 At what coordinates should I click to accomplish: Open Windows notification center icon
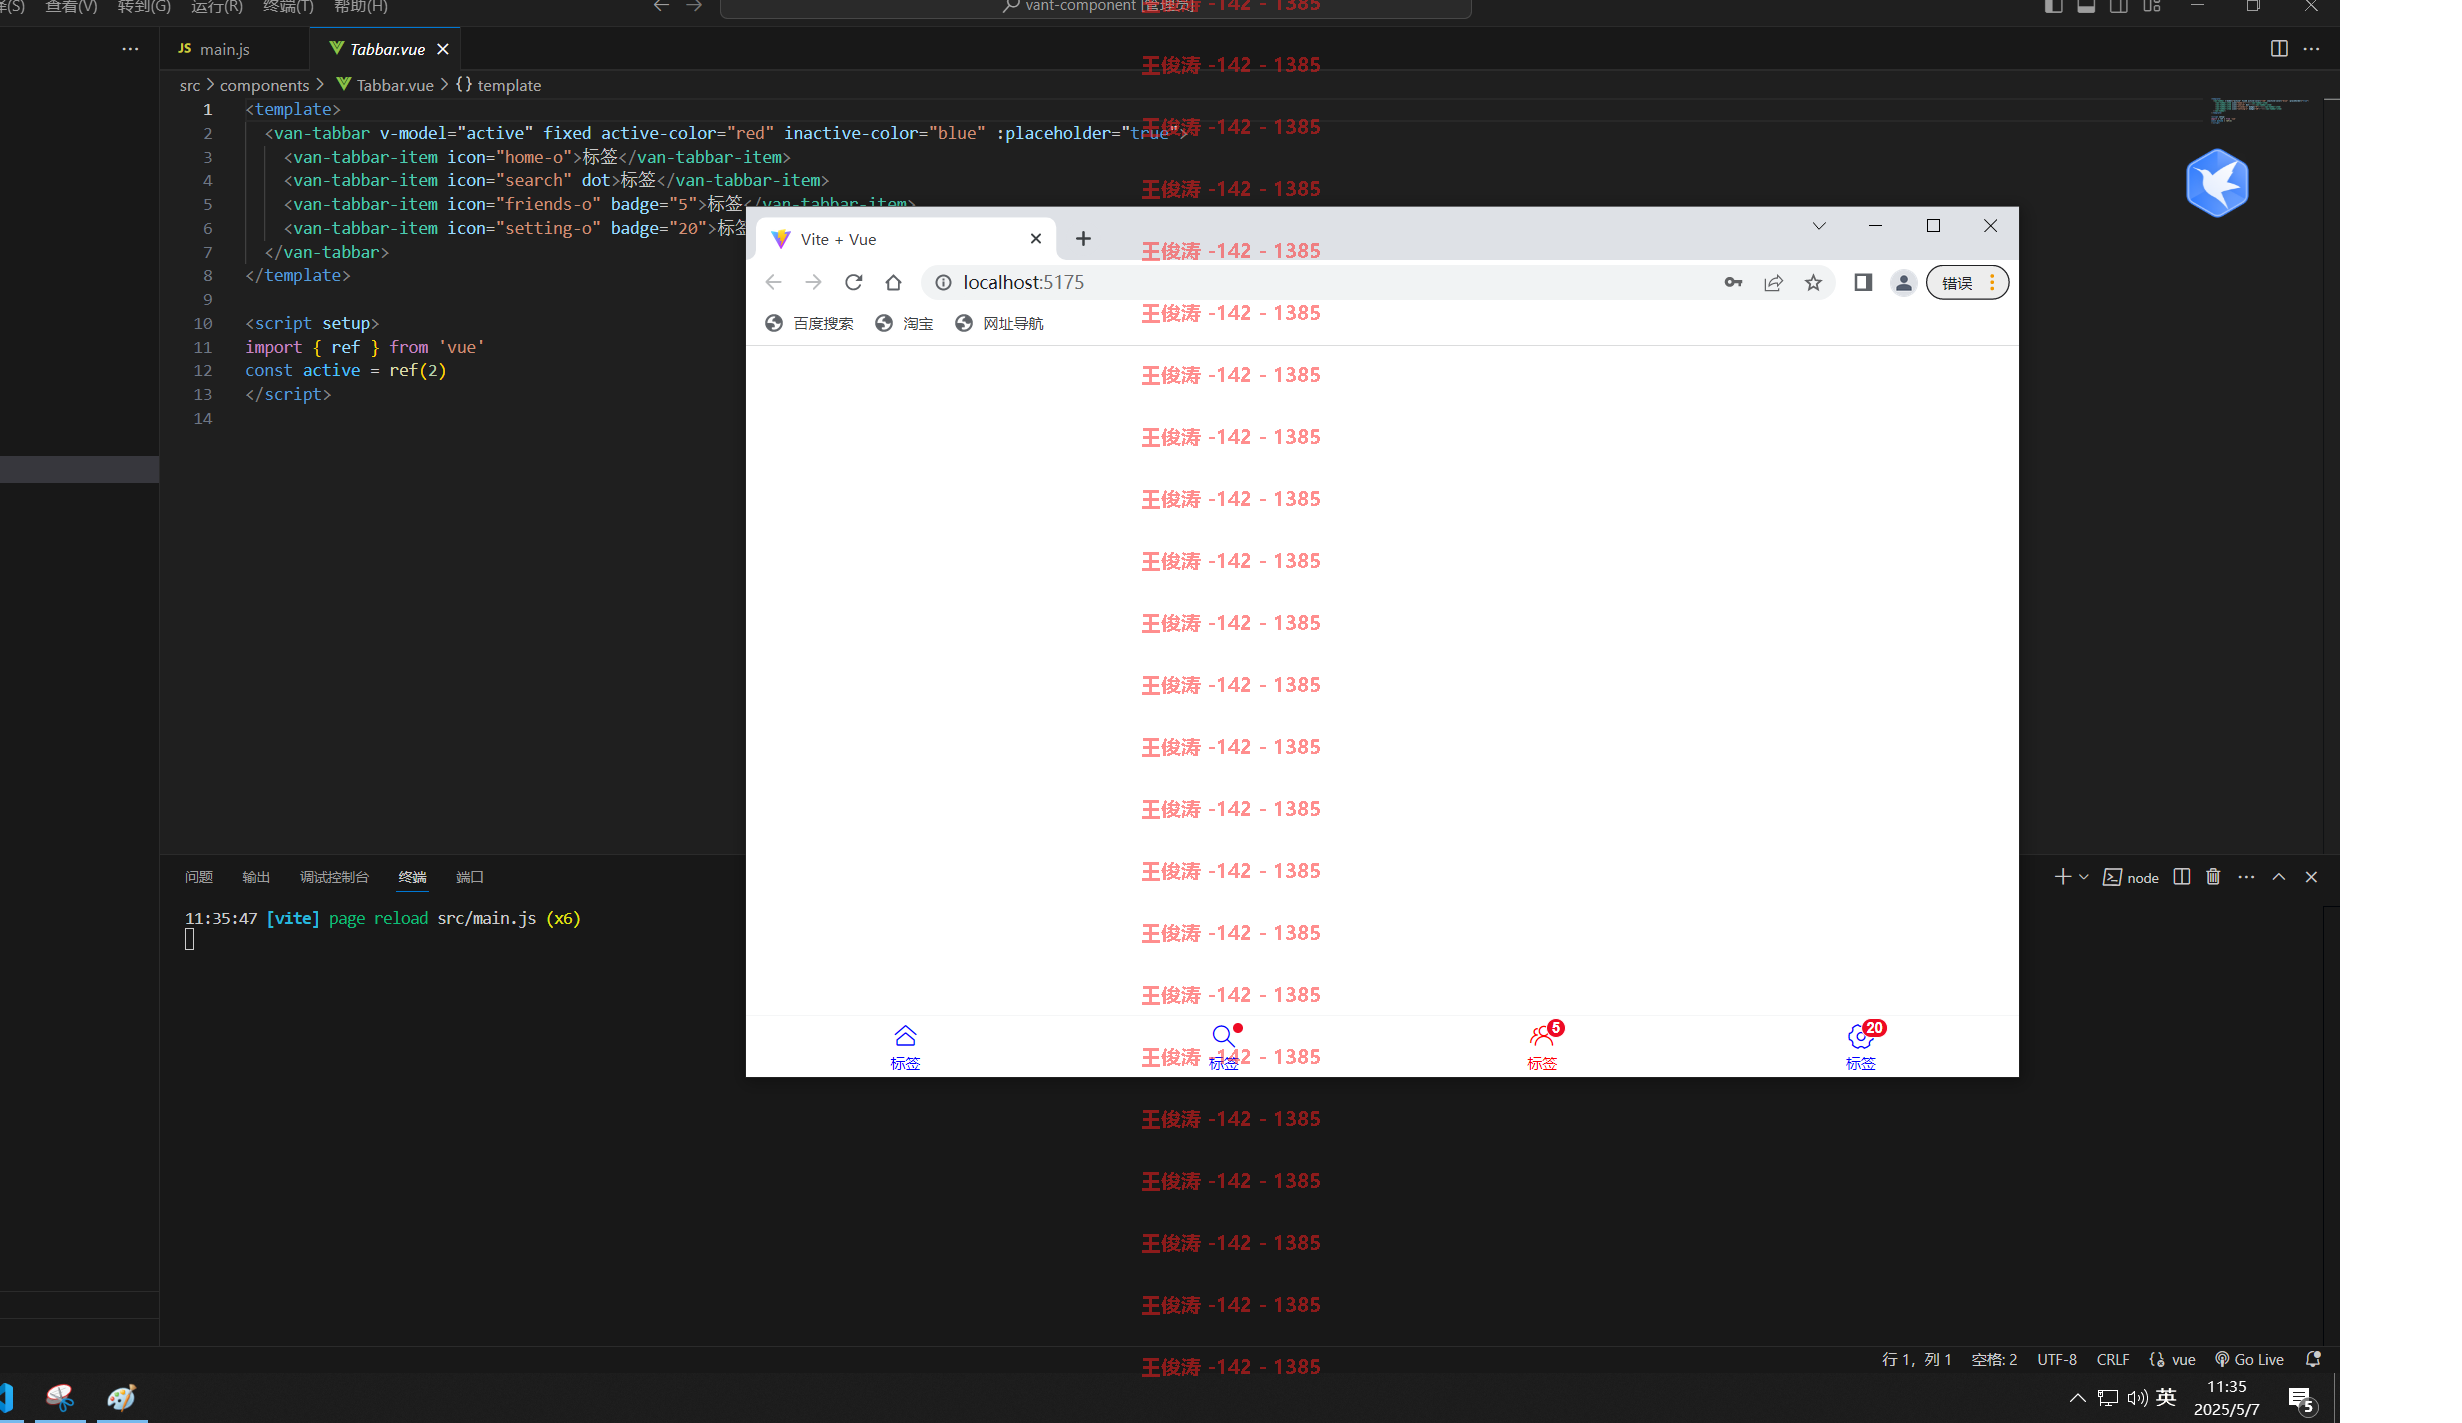pyautogui.click(x=2302, y=1400)
